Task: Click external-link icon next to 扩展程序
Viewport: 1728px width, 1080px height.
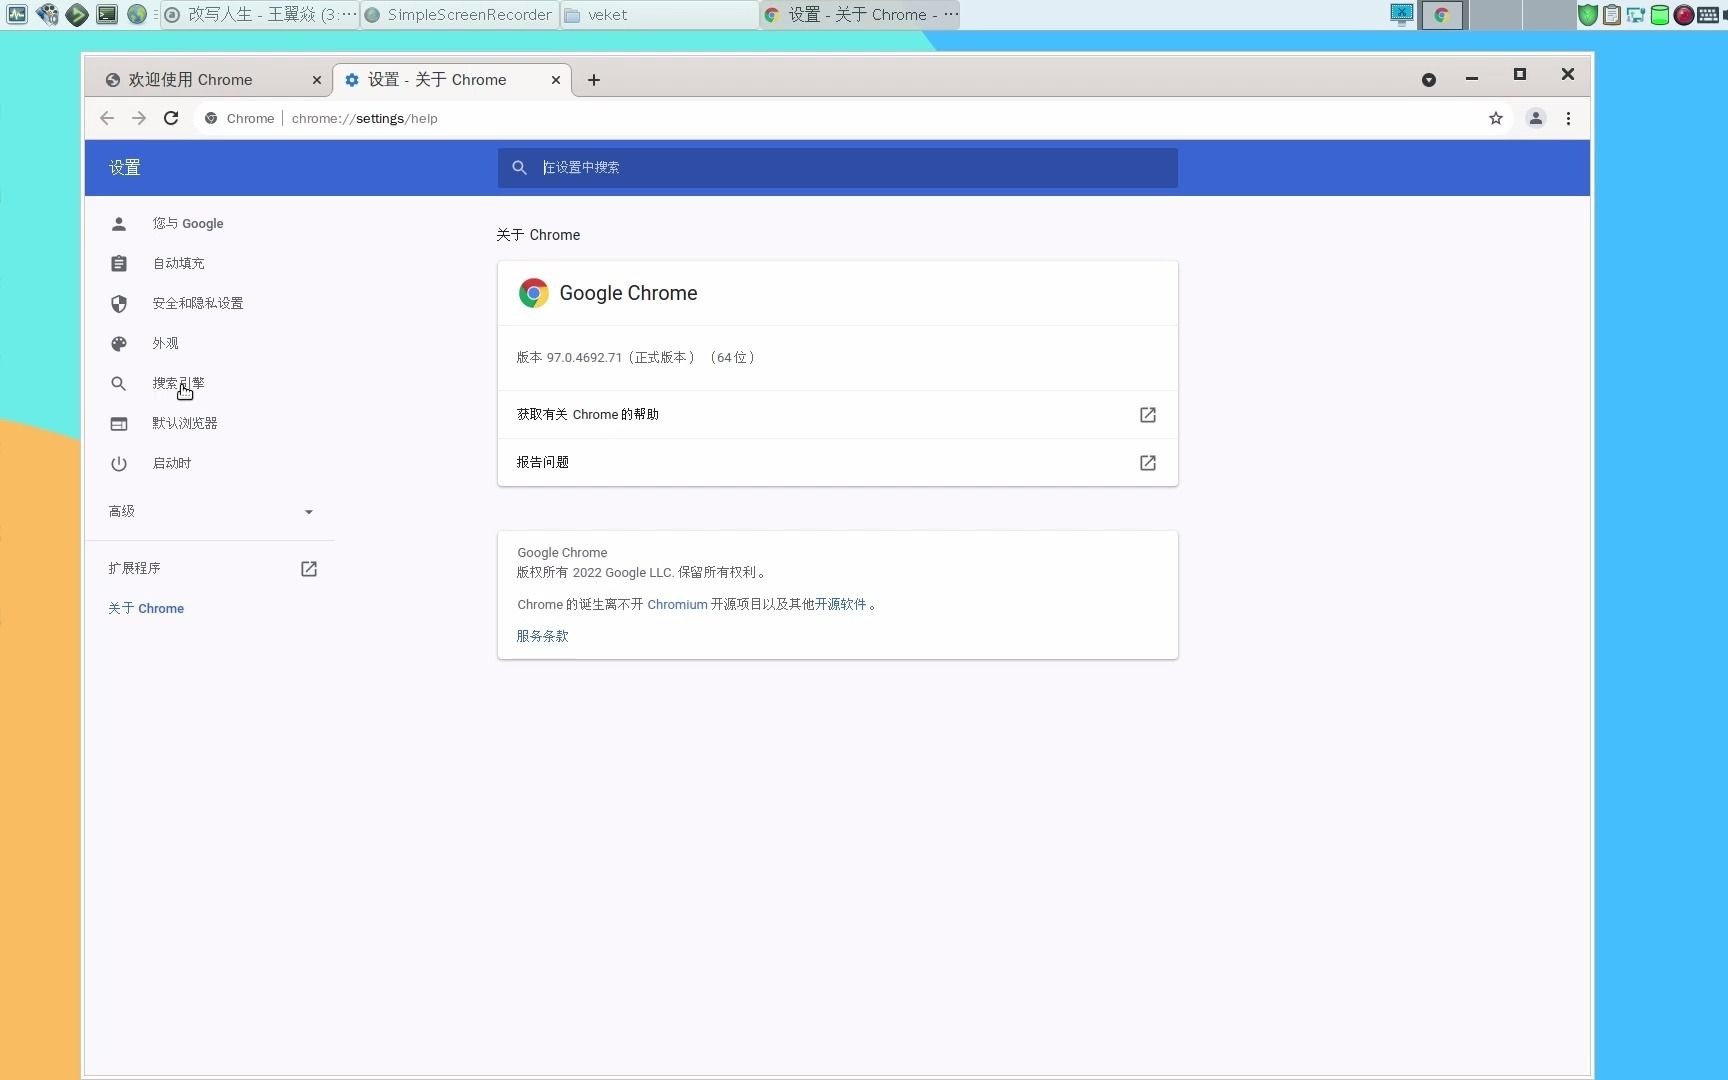Action: coord(309,568)
